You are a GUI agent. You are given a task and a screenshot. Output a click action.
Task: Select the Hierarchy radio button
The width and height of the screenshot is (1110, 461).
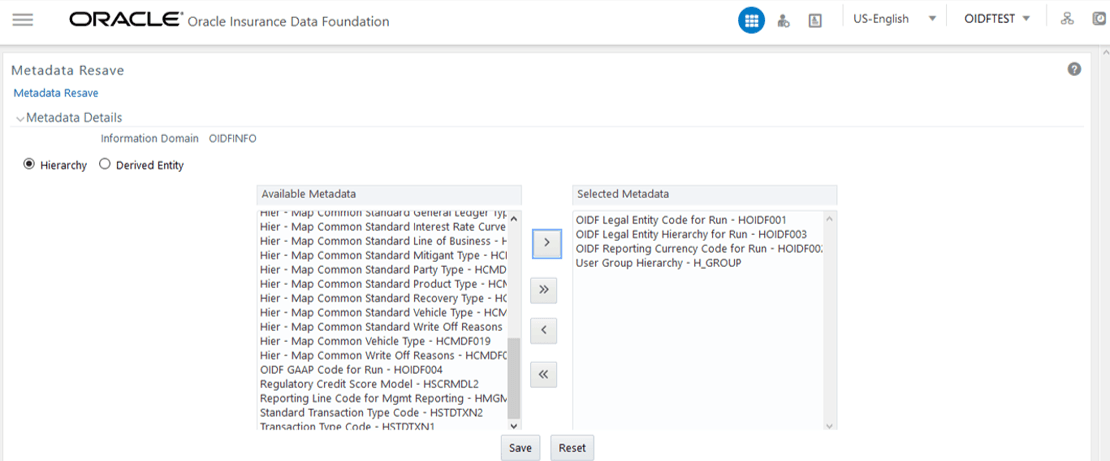[x=28, y=164]
